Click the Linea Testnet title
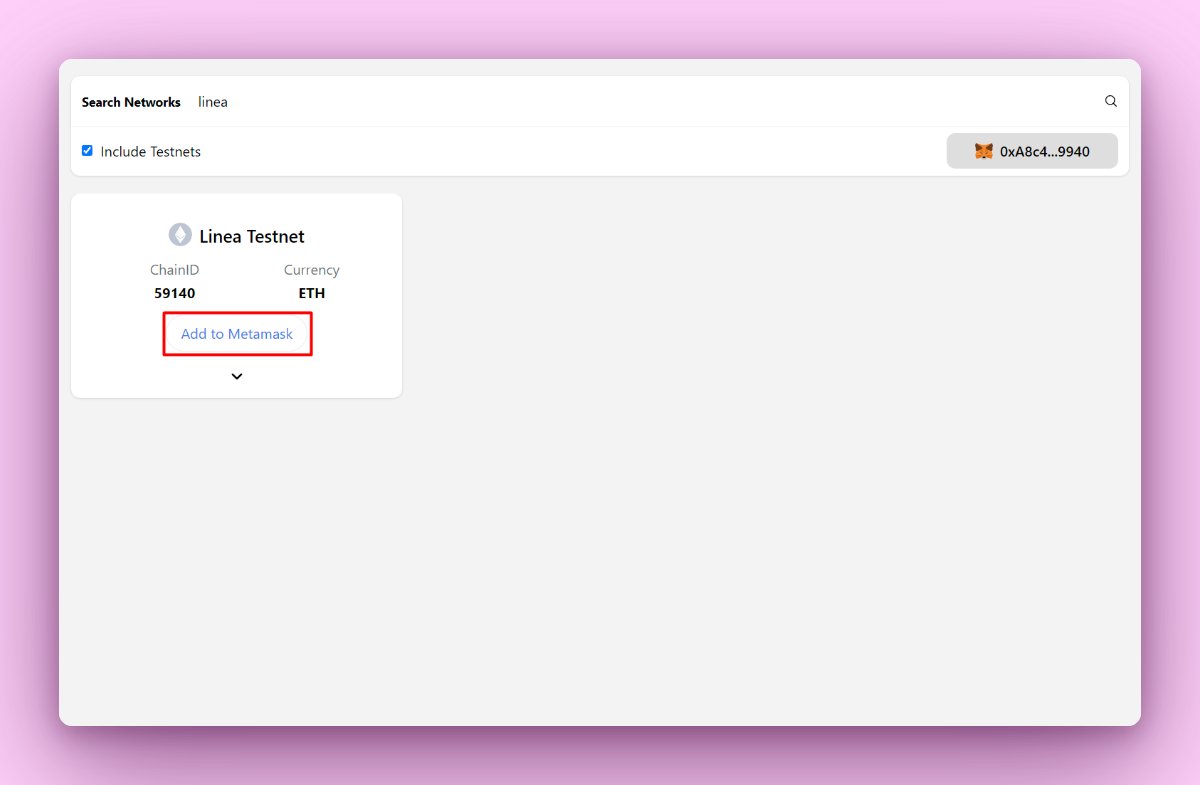1200x785 pixels. [252, 237]
